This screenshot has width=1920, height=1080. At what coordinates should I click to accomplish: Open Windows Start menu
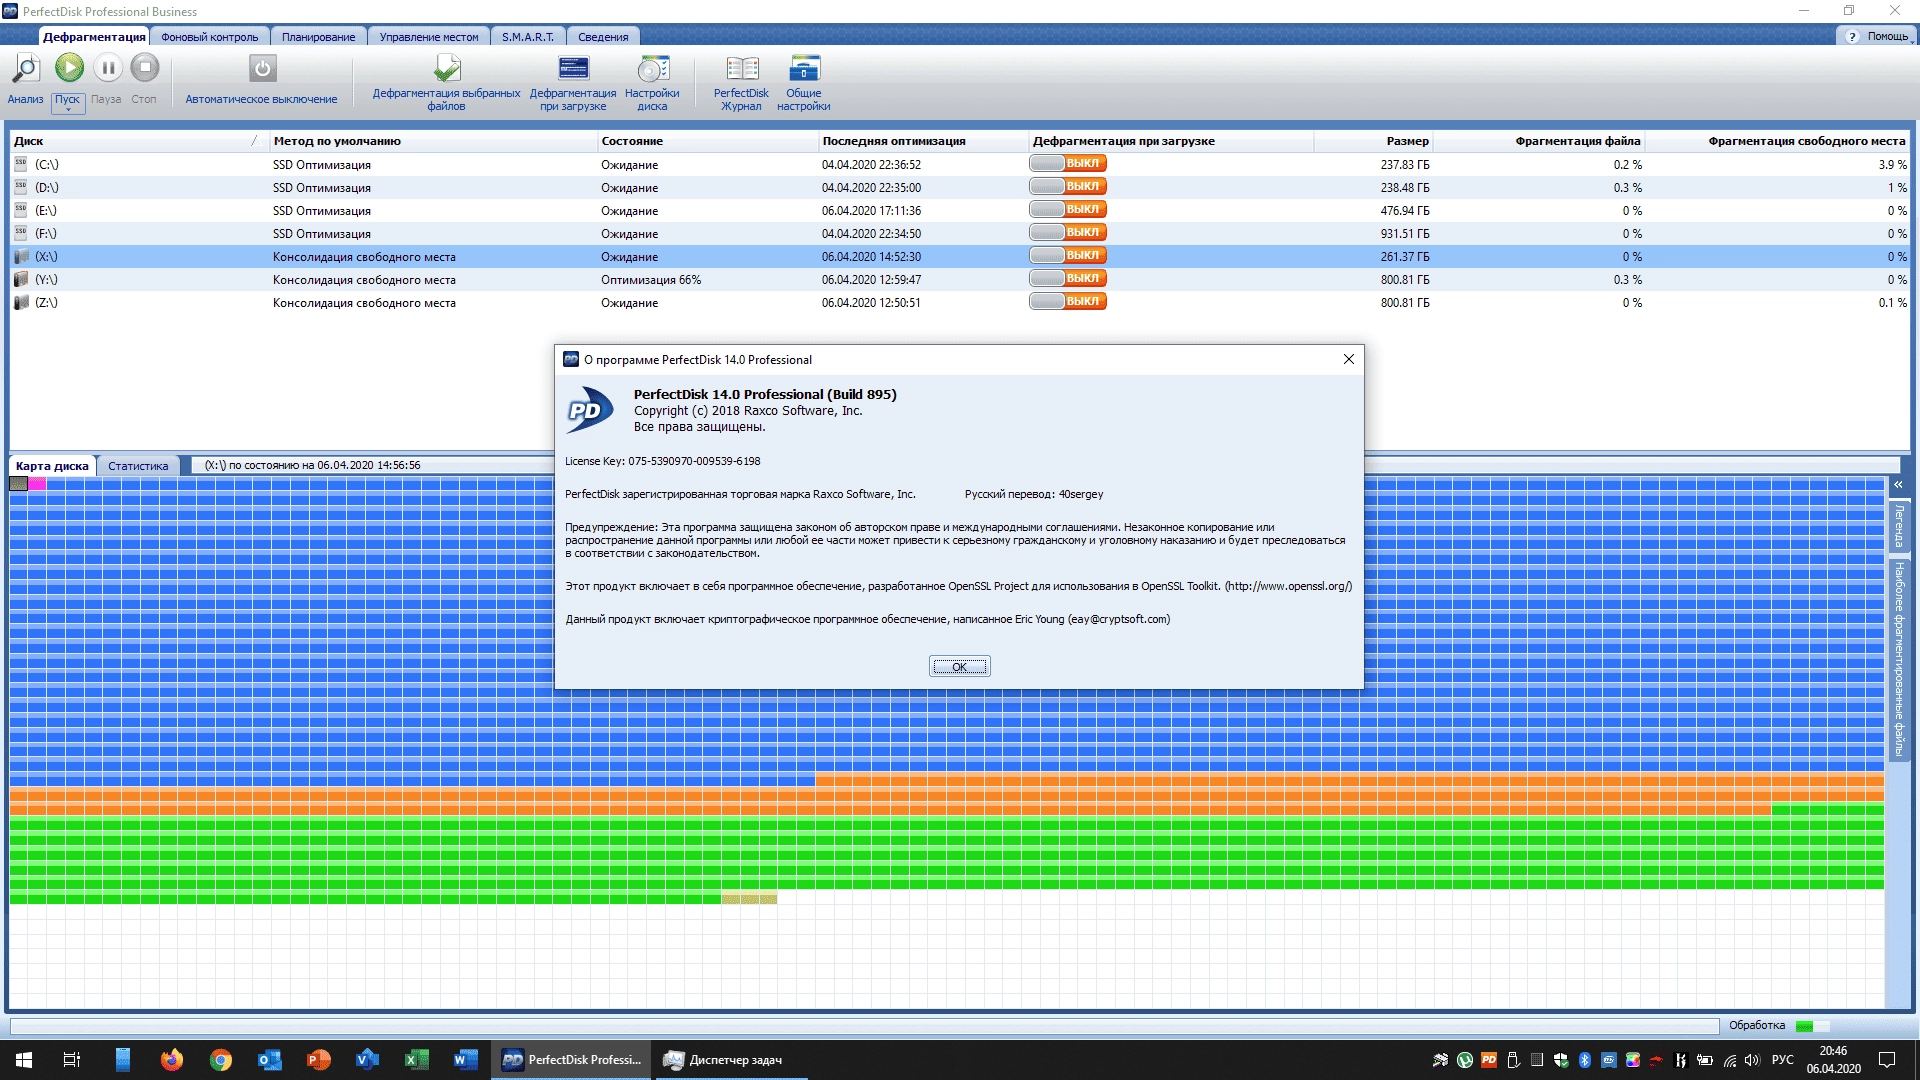coord(24,1060)
